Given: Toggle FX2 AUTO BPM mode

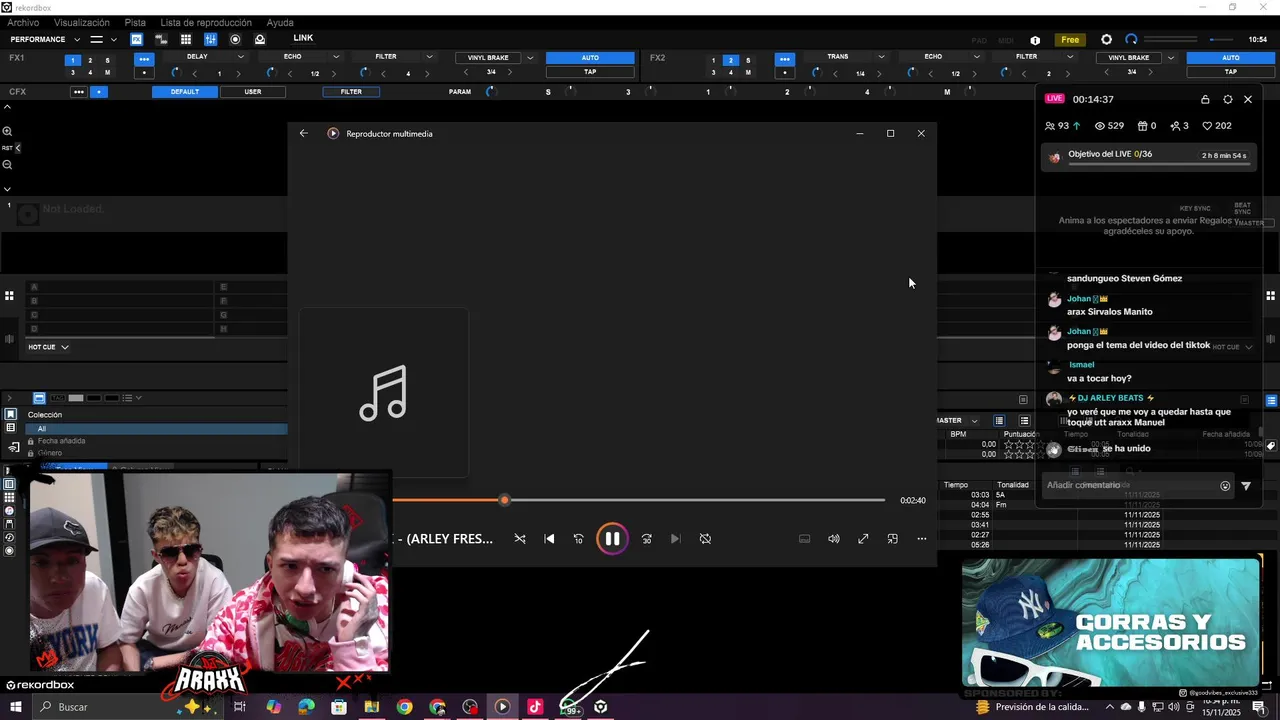Looking at the screenshot, I should (x=1231, y=58).
